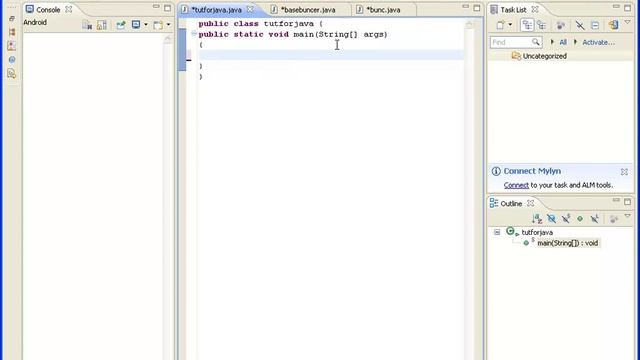Maximize the editor area
The width and height of the screenshot is (640, 360).
pos(477,8)
